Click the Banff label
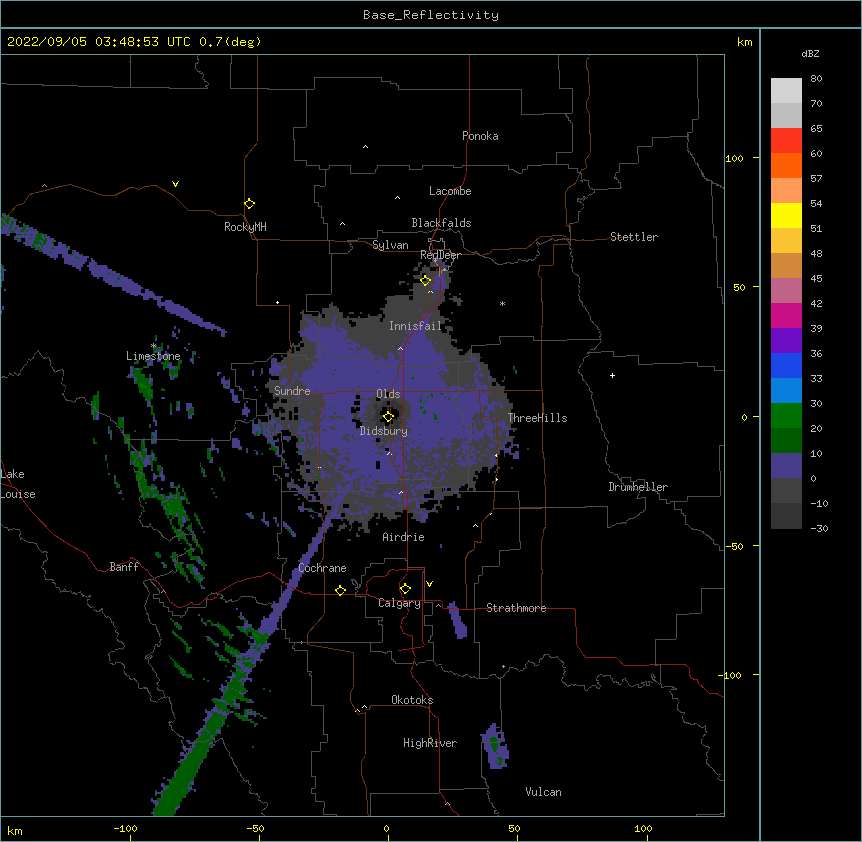 pos(124,567)
